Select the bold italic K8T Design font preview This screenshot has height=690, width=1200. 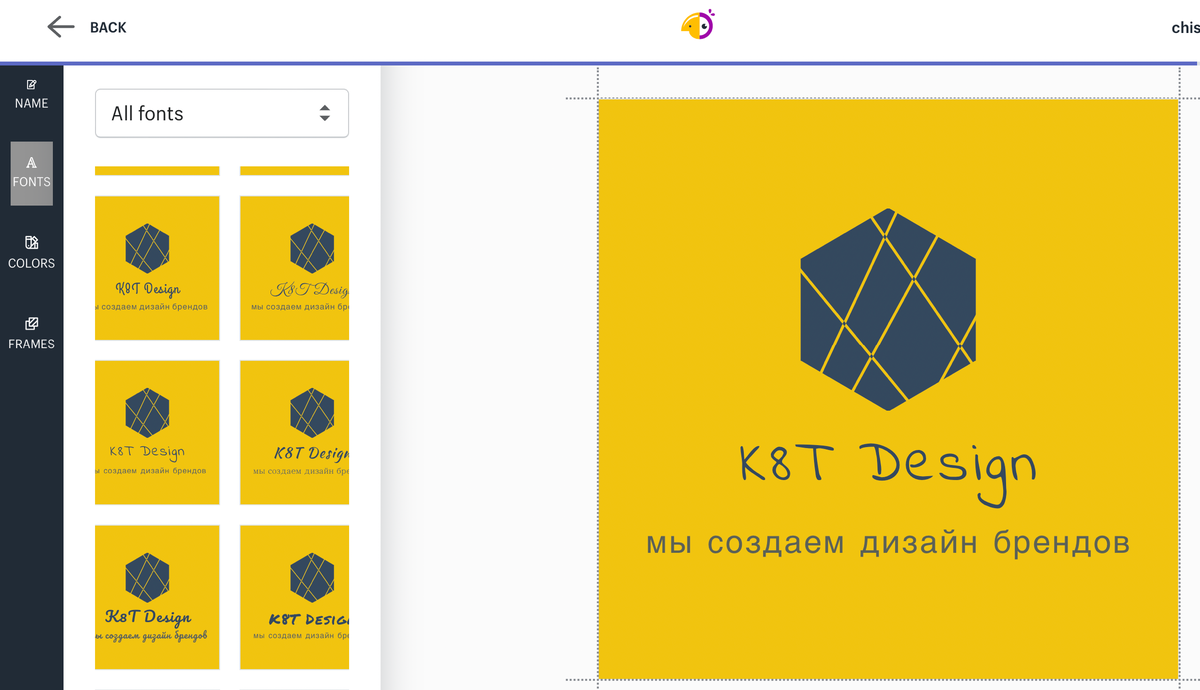(294, 432)
